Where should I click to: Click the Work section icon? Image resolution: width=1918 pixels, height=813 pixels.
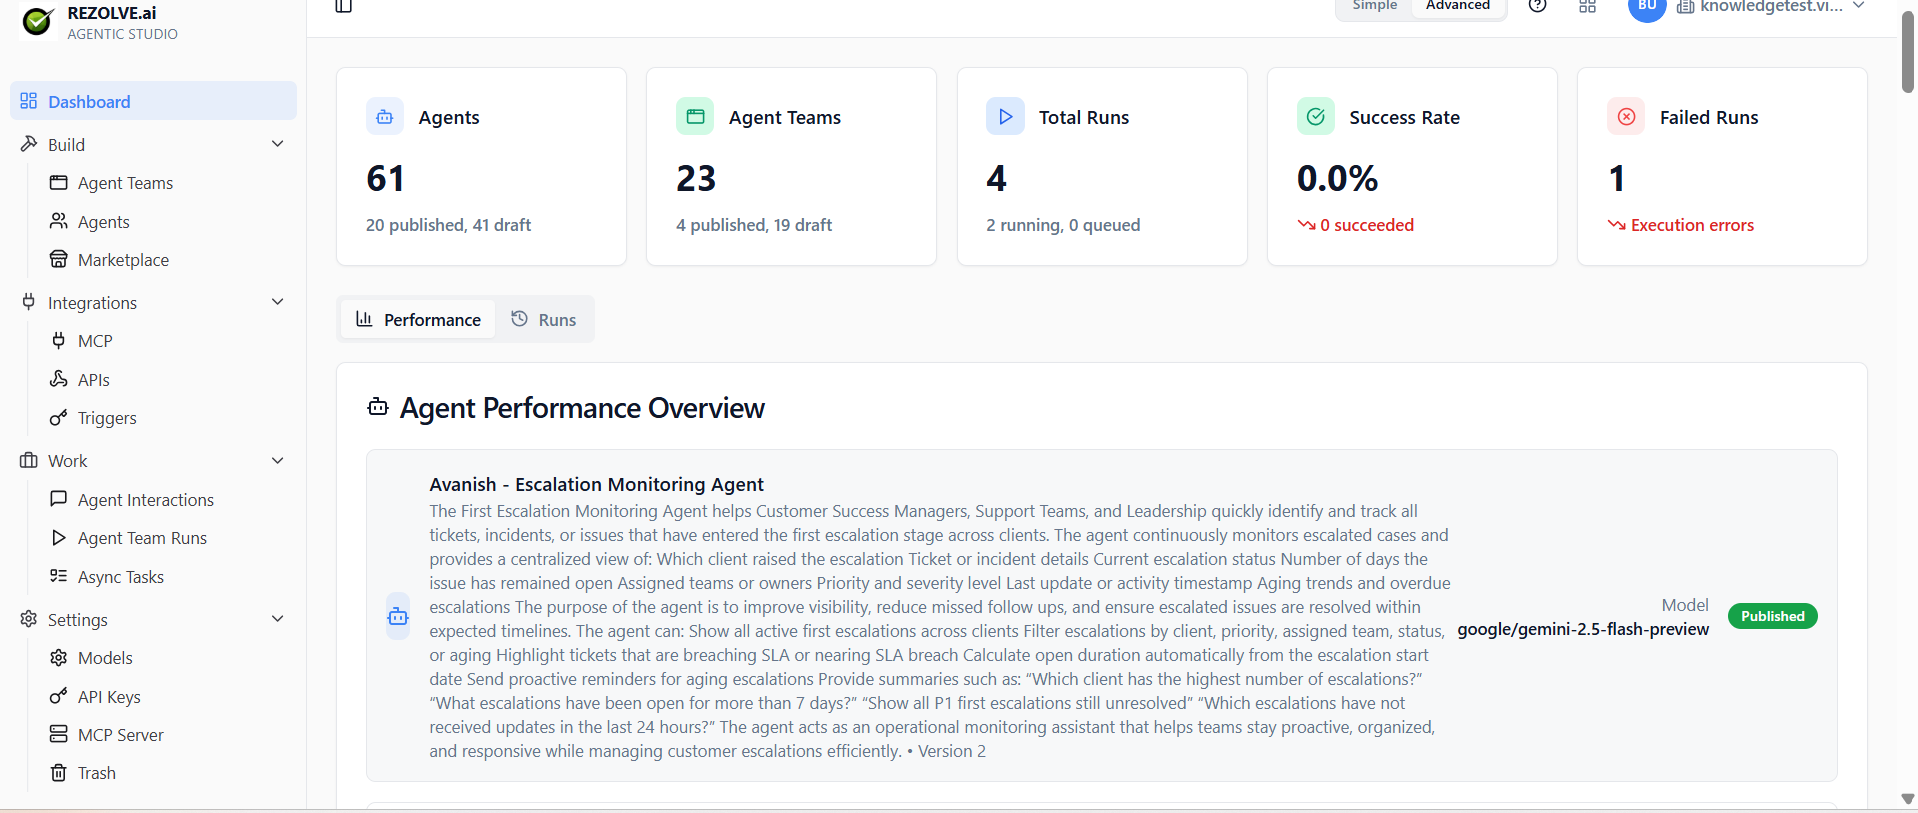click(x=28, y=460)
